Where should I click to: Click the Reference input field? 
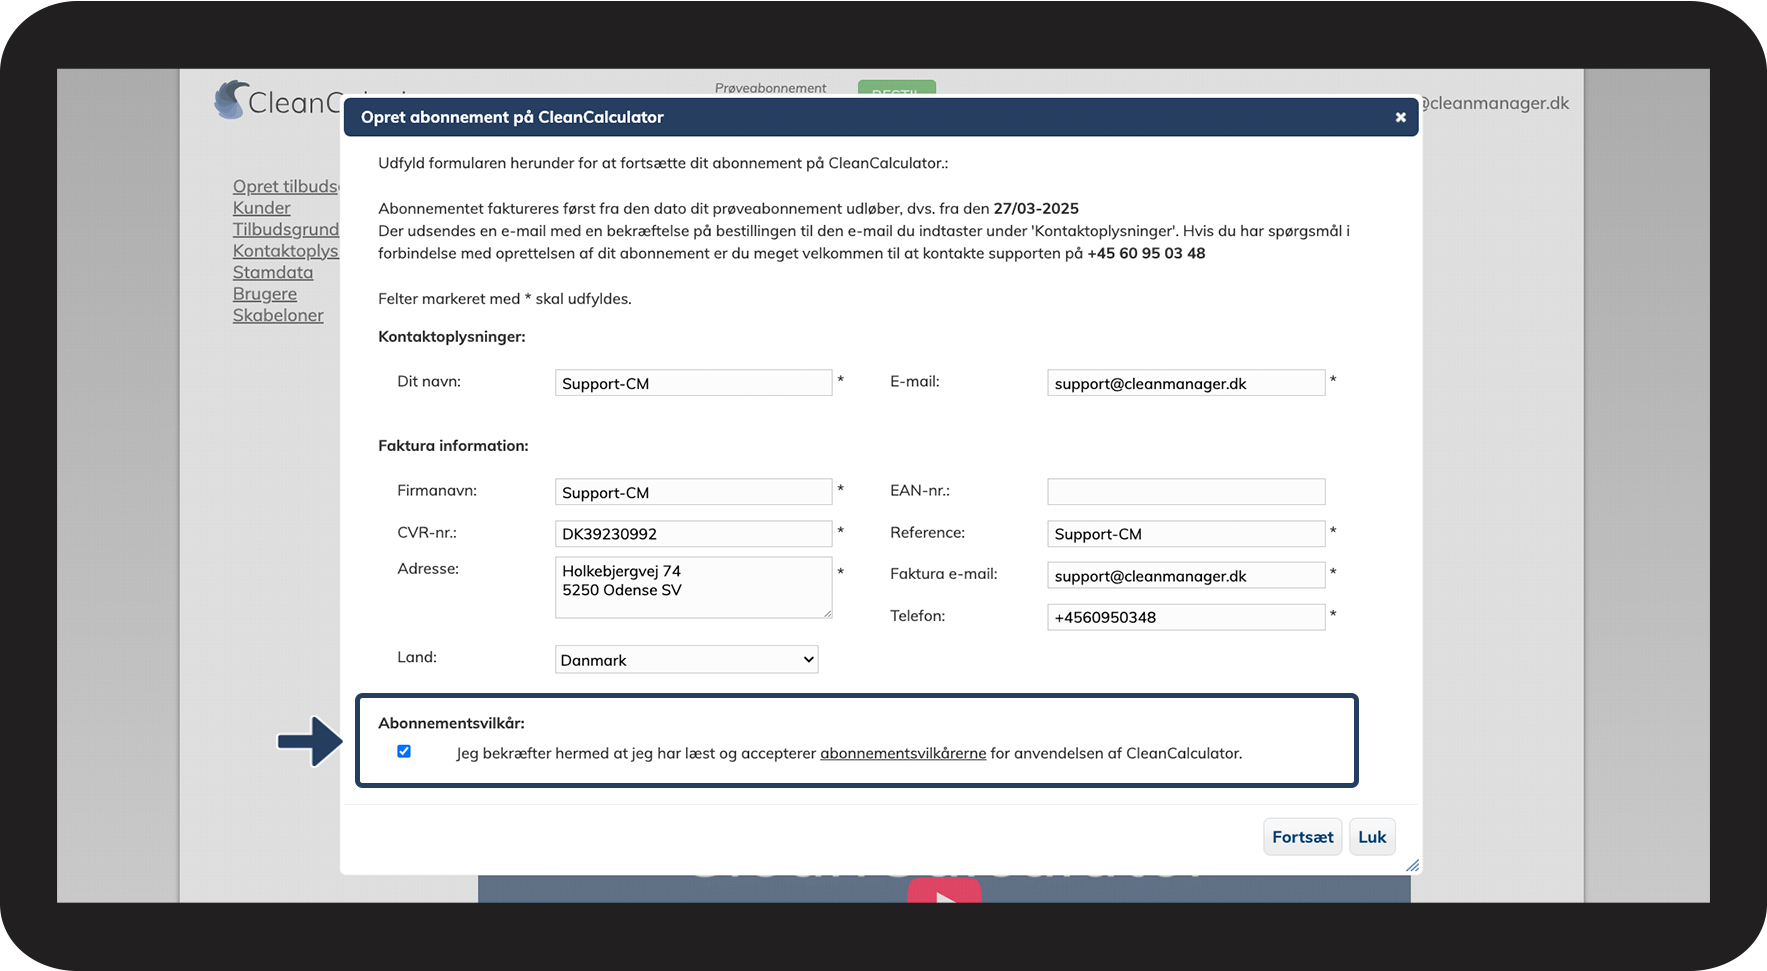coord(1186,534)
